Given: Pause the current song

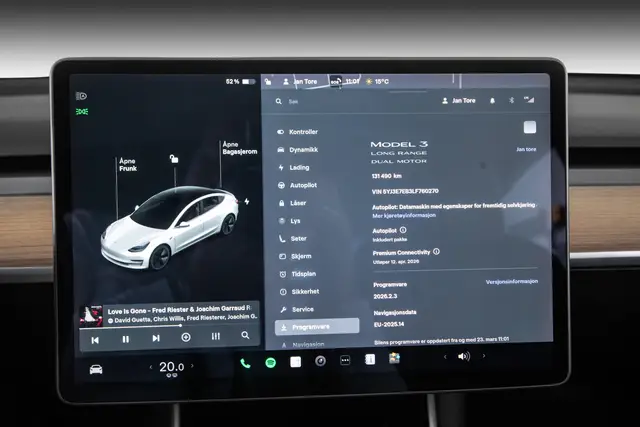Looking at the screenshot, I should pyautogui.click(x=126, y=339).
